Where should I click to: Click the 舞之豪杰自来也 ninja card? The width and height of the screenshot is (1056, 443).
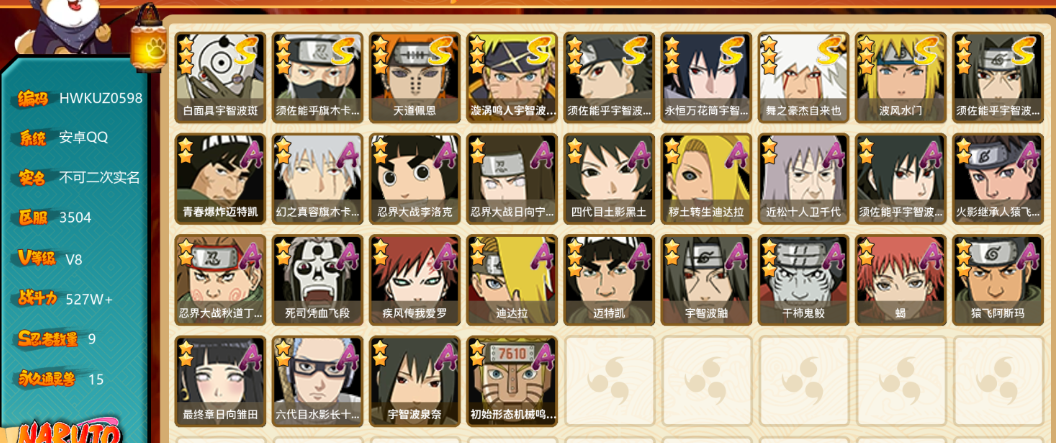(803, 78)
